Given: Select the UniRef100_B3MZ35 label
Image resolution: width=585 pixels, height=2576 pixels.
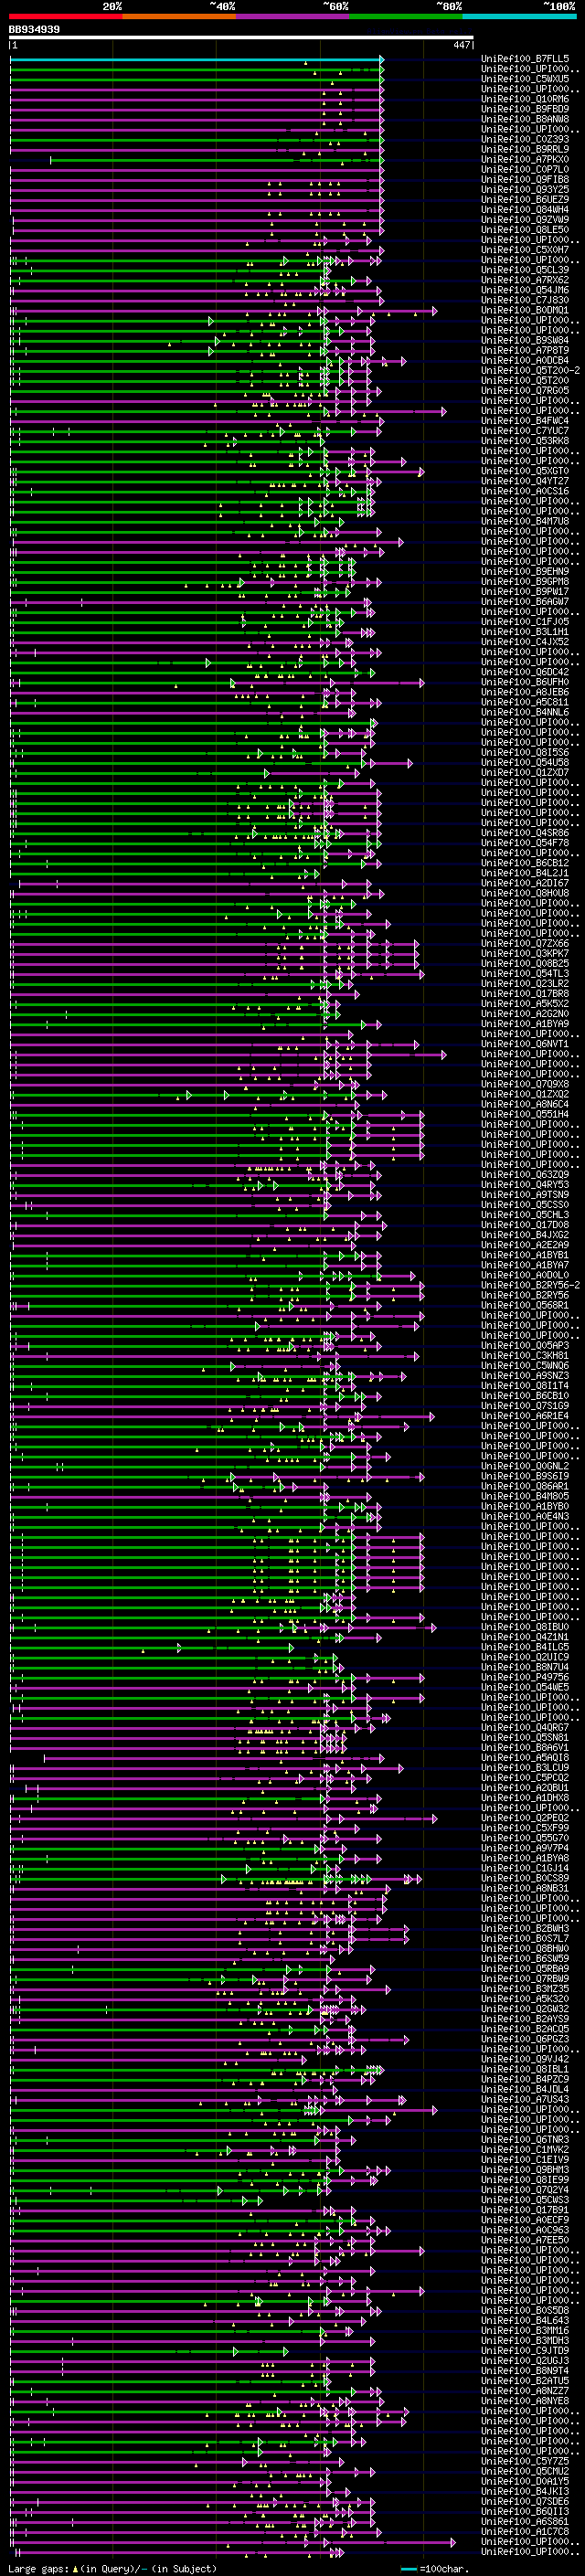Looking at the screenshot, I should click(525, 1989).
